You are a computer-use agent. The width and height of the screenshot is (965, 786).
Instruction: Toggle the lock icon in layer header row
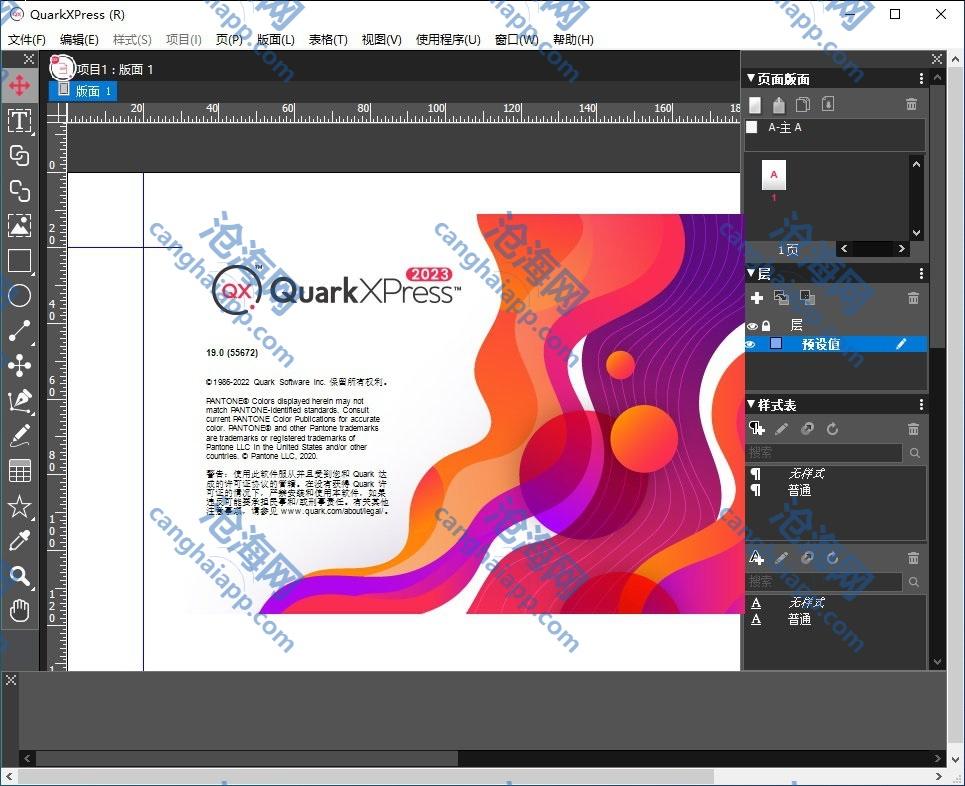pyautogui.click(x=766, y=326)
